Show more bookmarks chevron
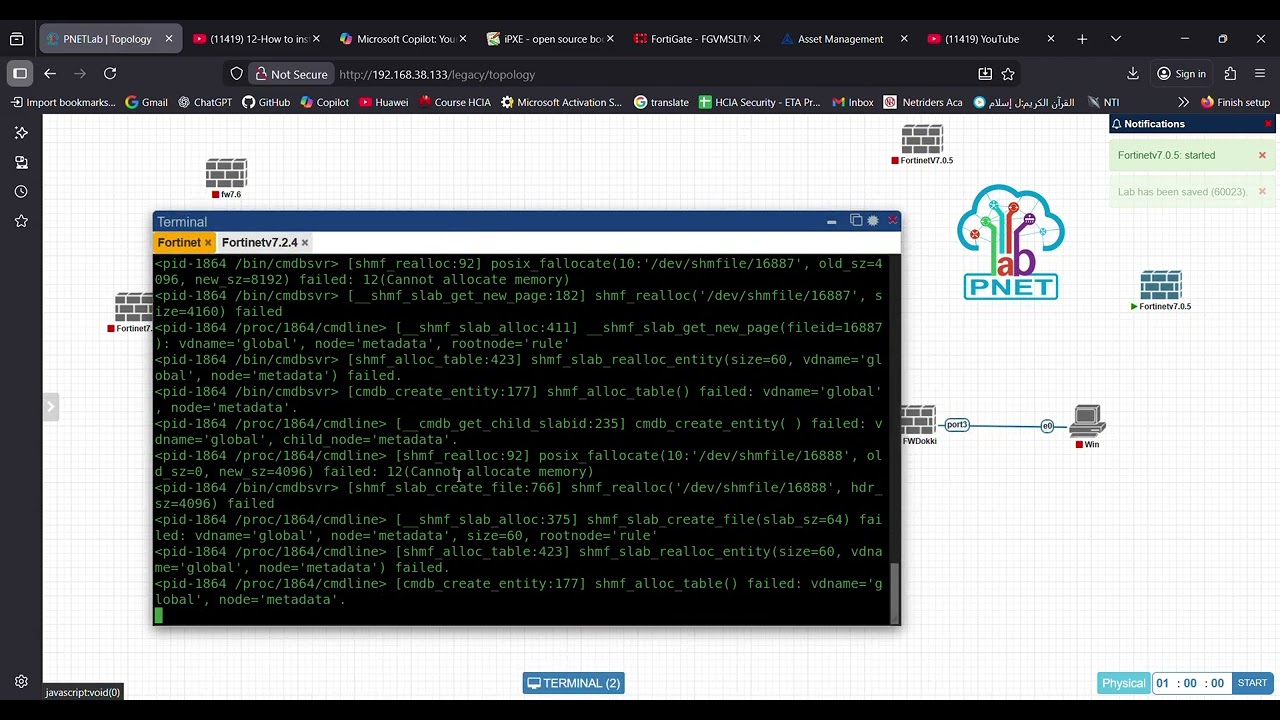The width and height of the screenshot is (1280, 720). pos(1183,102)
